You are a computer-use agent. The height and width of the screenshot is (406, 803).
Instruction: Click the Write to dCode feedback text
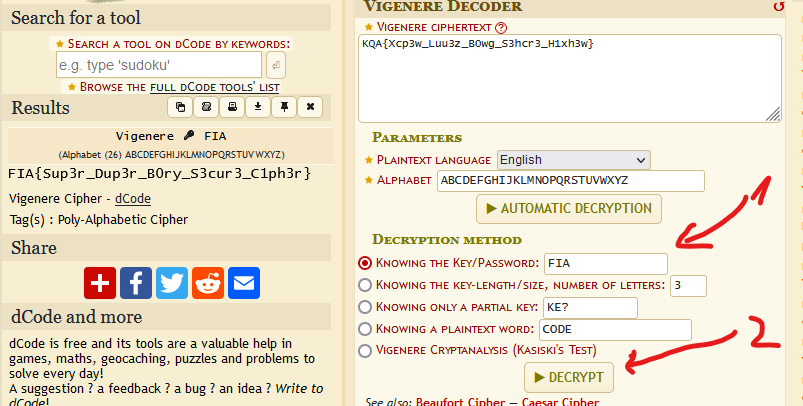click(x=300, y=389)
